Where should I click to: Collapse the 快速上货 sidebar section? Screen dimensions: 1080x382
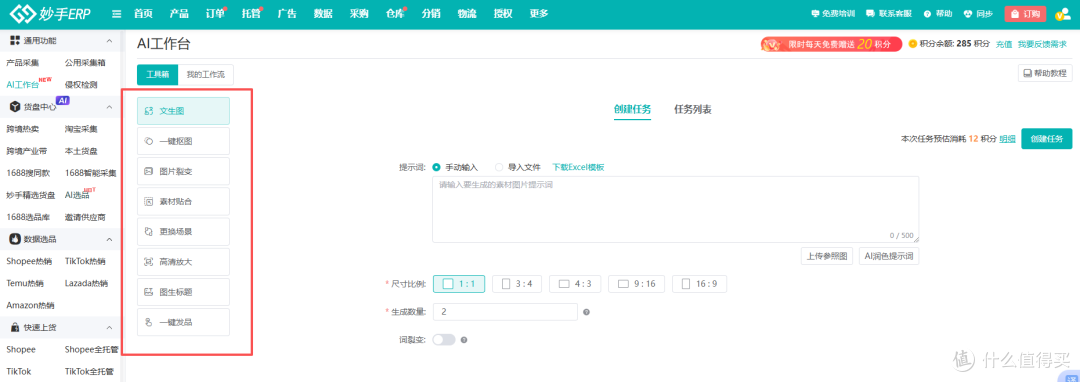(109, 328)
